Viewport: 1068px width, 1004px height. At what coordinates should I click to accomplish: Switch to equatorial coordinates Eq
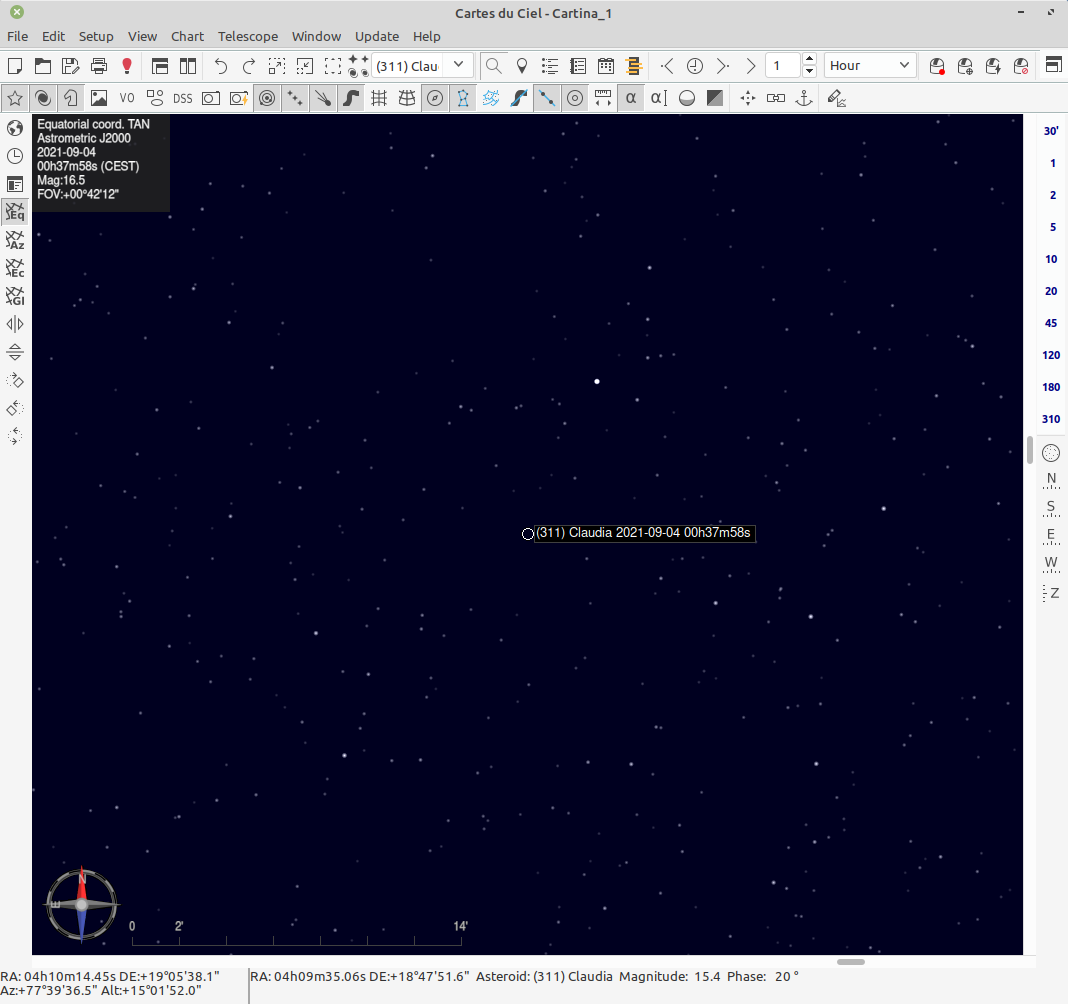15,213
